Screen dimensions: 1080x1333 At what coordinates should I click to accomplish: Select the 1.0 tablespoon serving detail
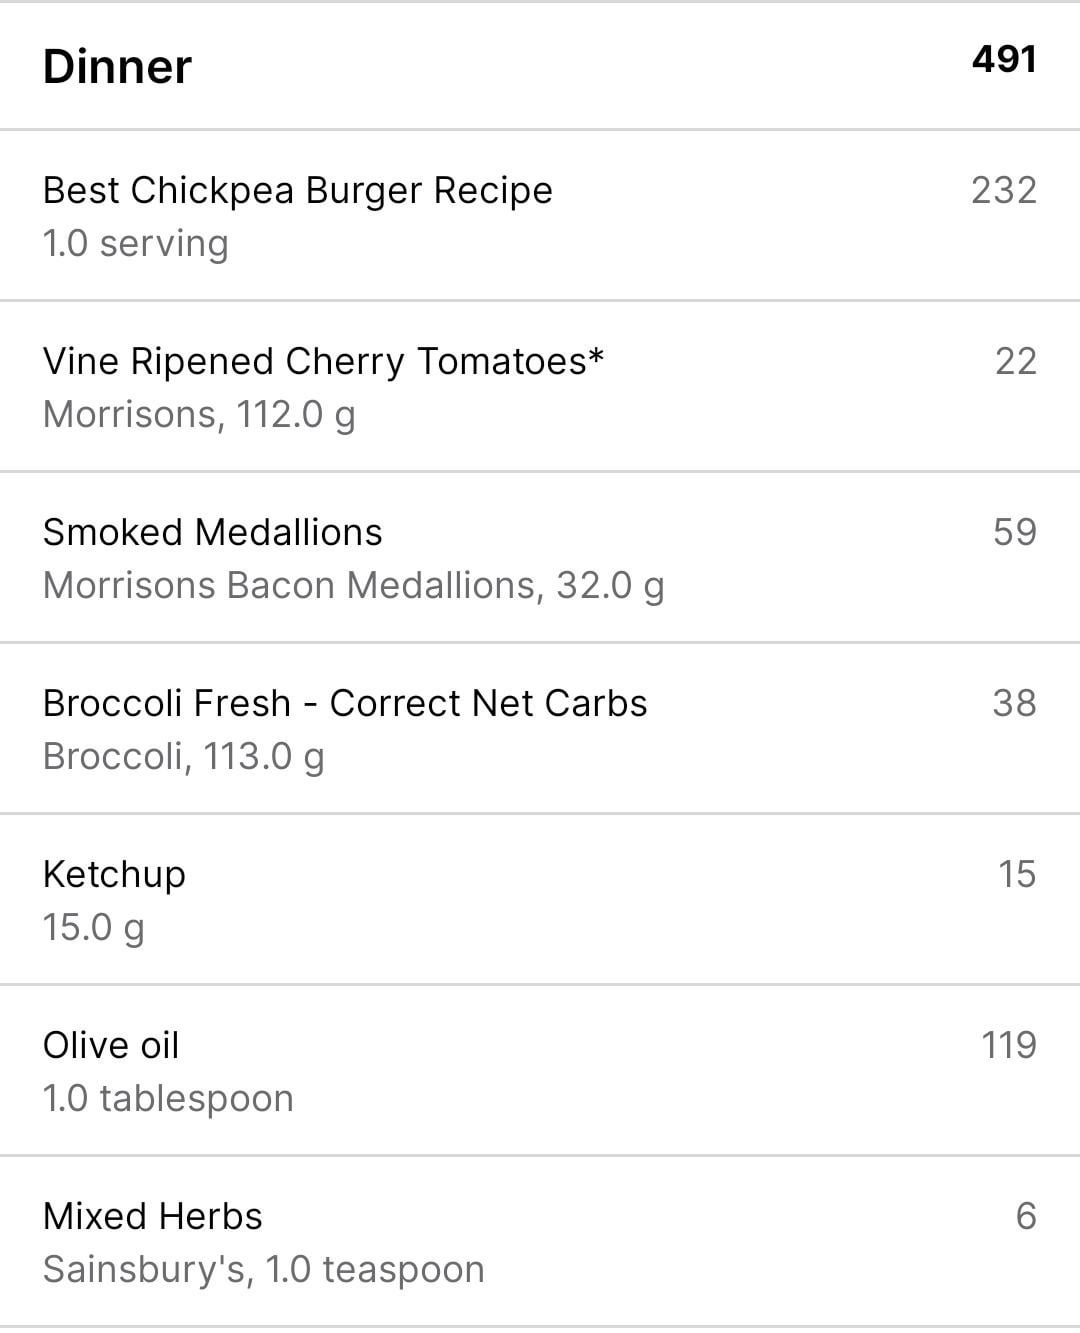click(168, 1099)
